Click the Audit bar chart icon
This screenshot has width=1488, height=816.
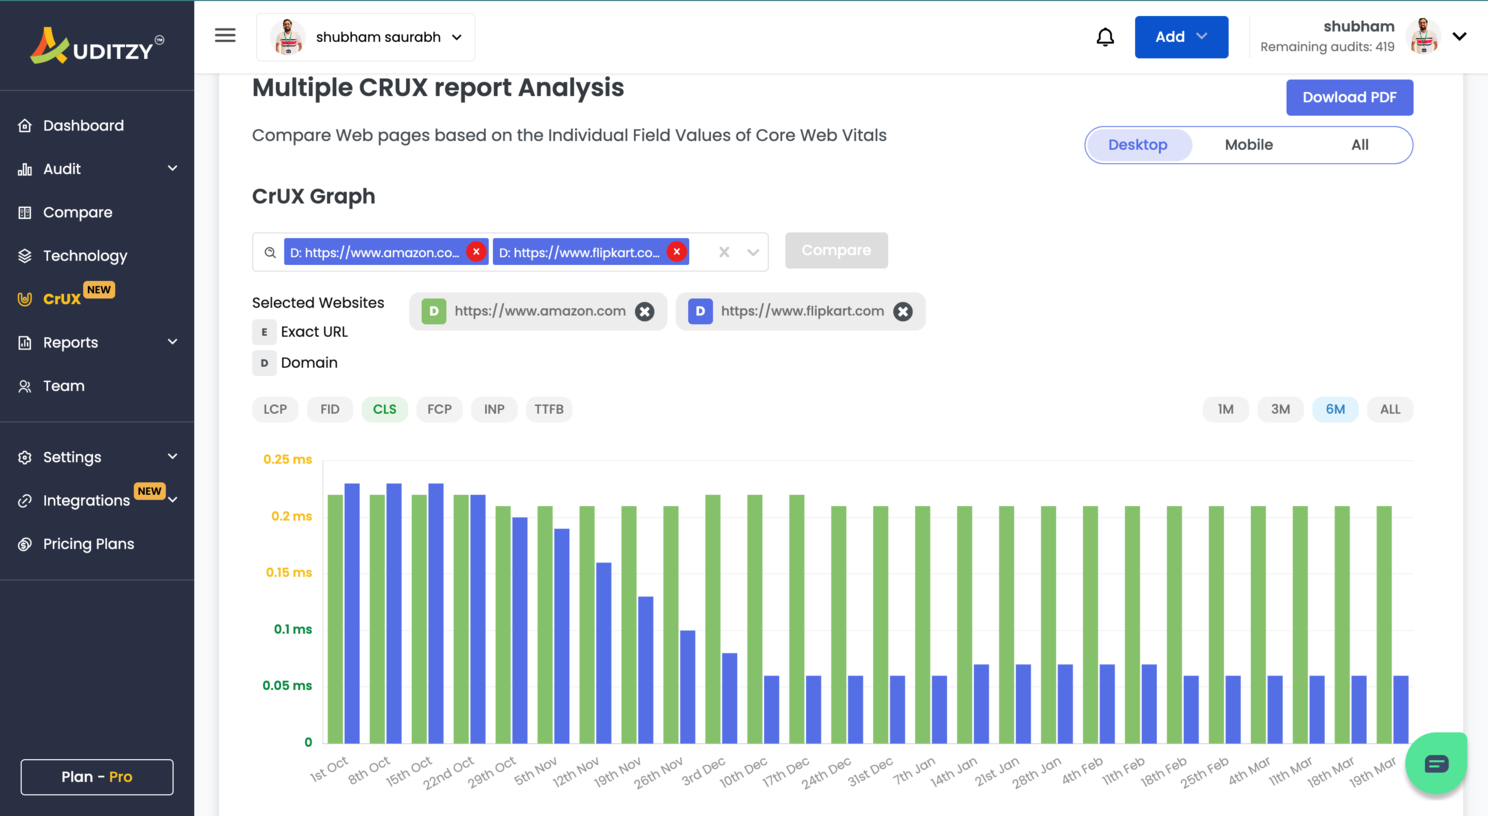click(25, 169)
